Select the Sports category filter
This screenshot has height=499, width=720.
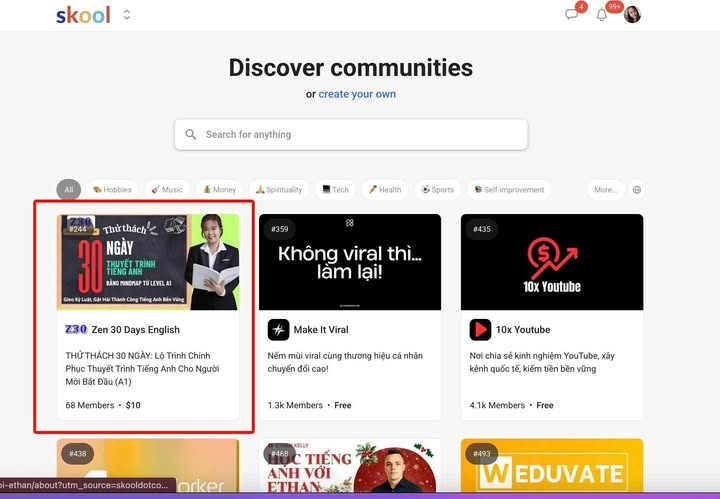click(438, 190)
